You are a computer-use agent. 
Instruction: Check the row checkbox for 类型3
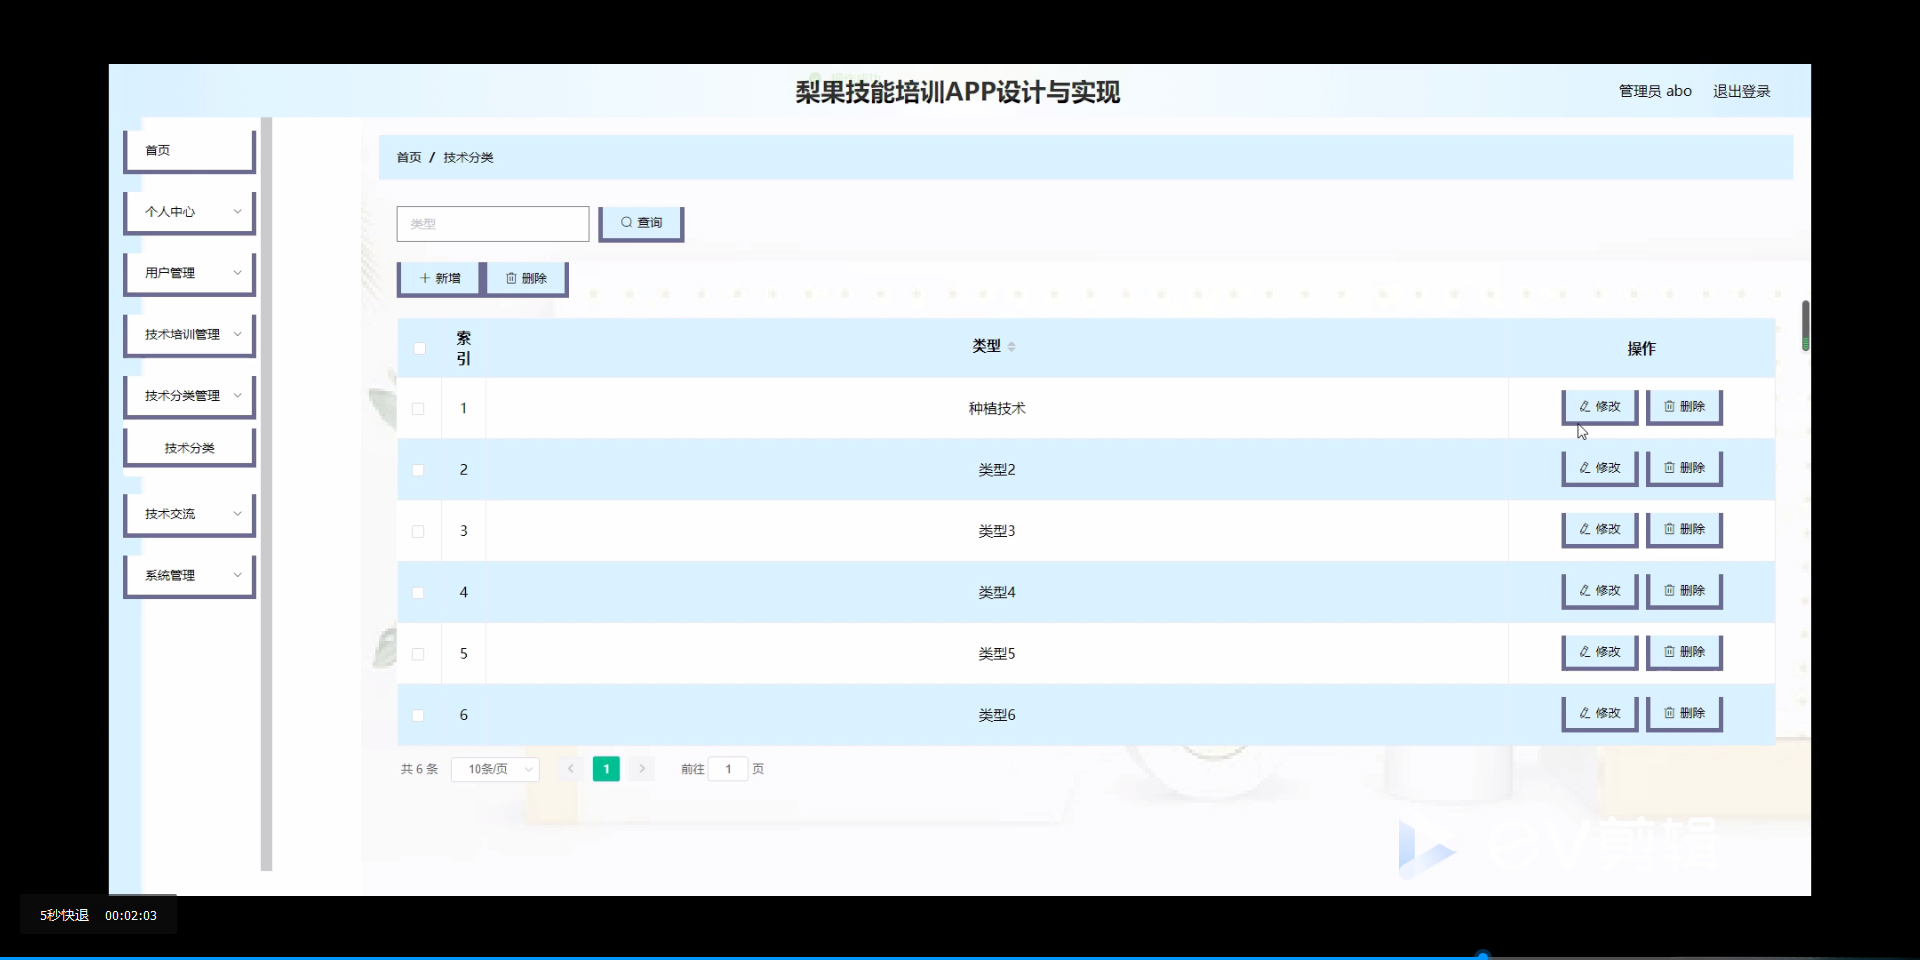coord(417,531)
